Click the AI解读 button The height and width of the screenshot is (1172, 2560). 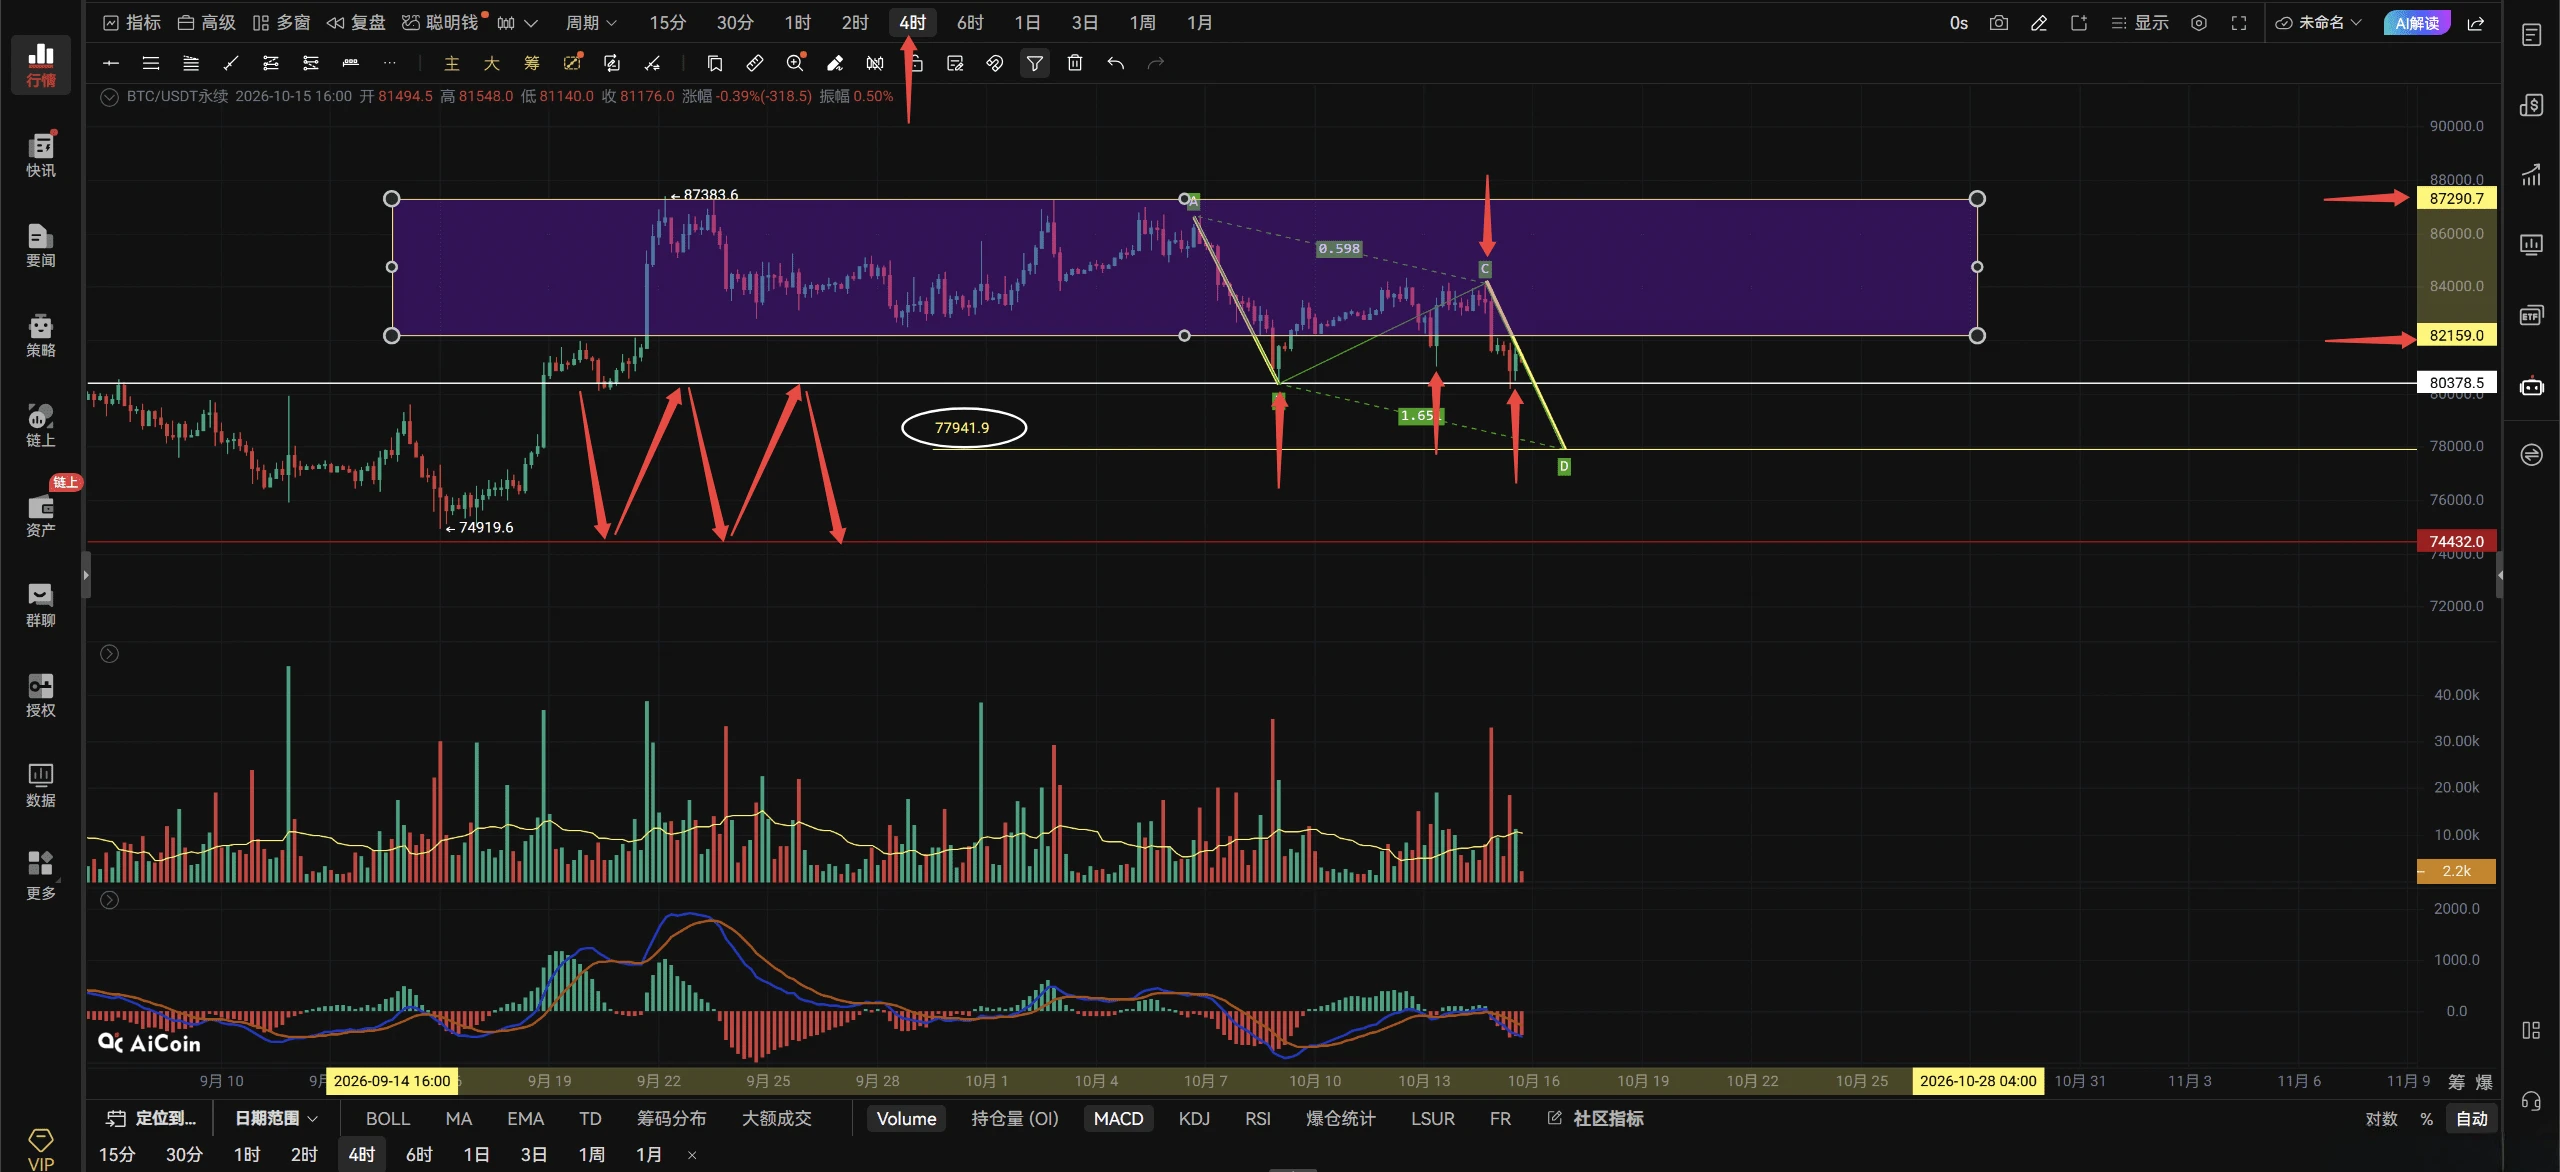[x=2417, y=23]
